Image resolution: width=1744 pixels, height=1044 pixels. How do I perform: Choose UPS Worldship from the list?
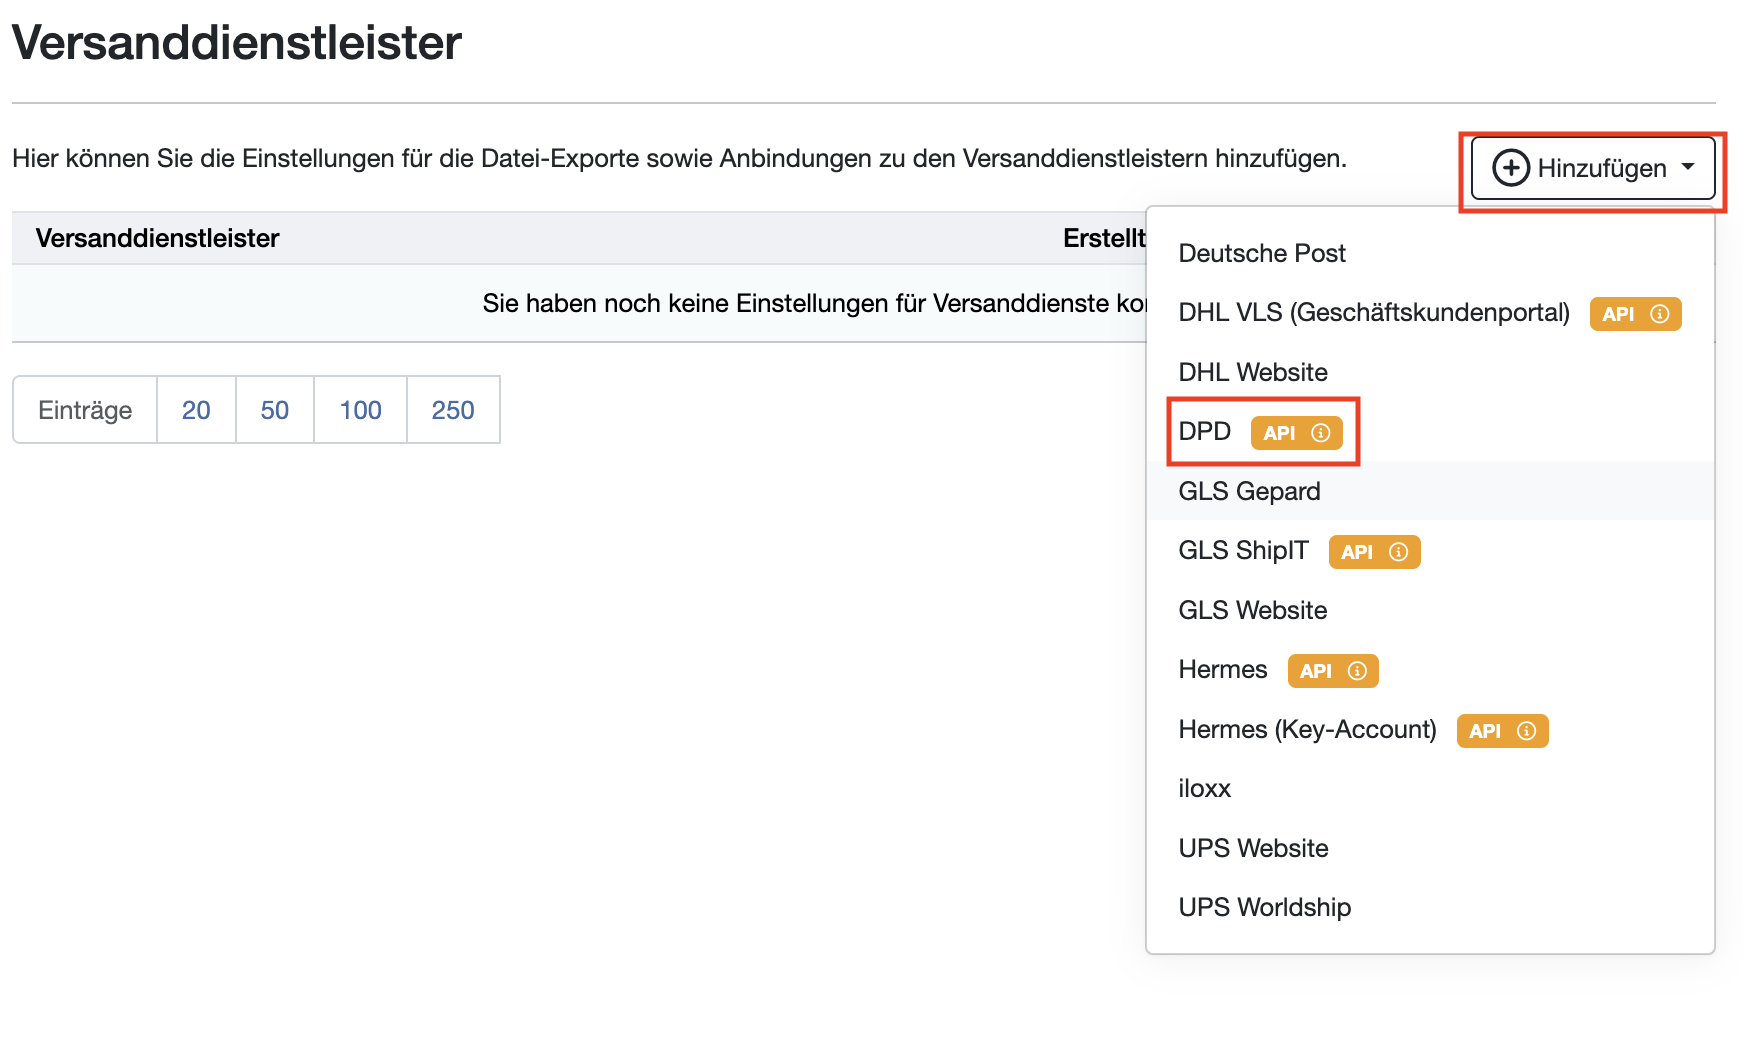pos(1430,908)
